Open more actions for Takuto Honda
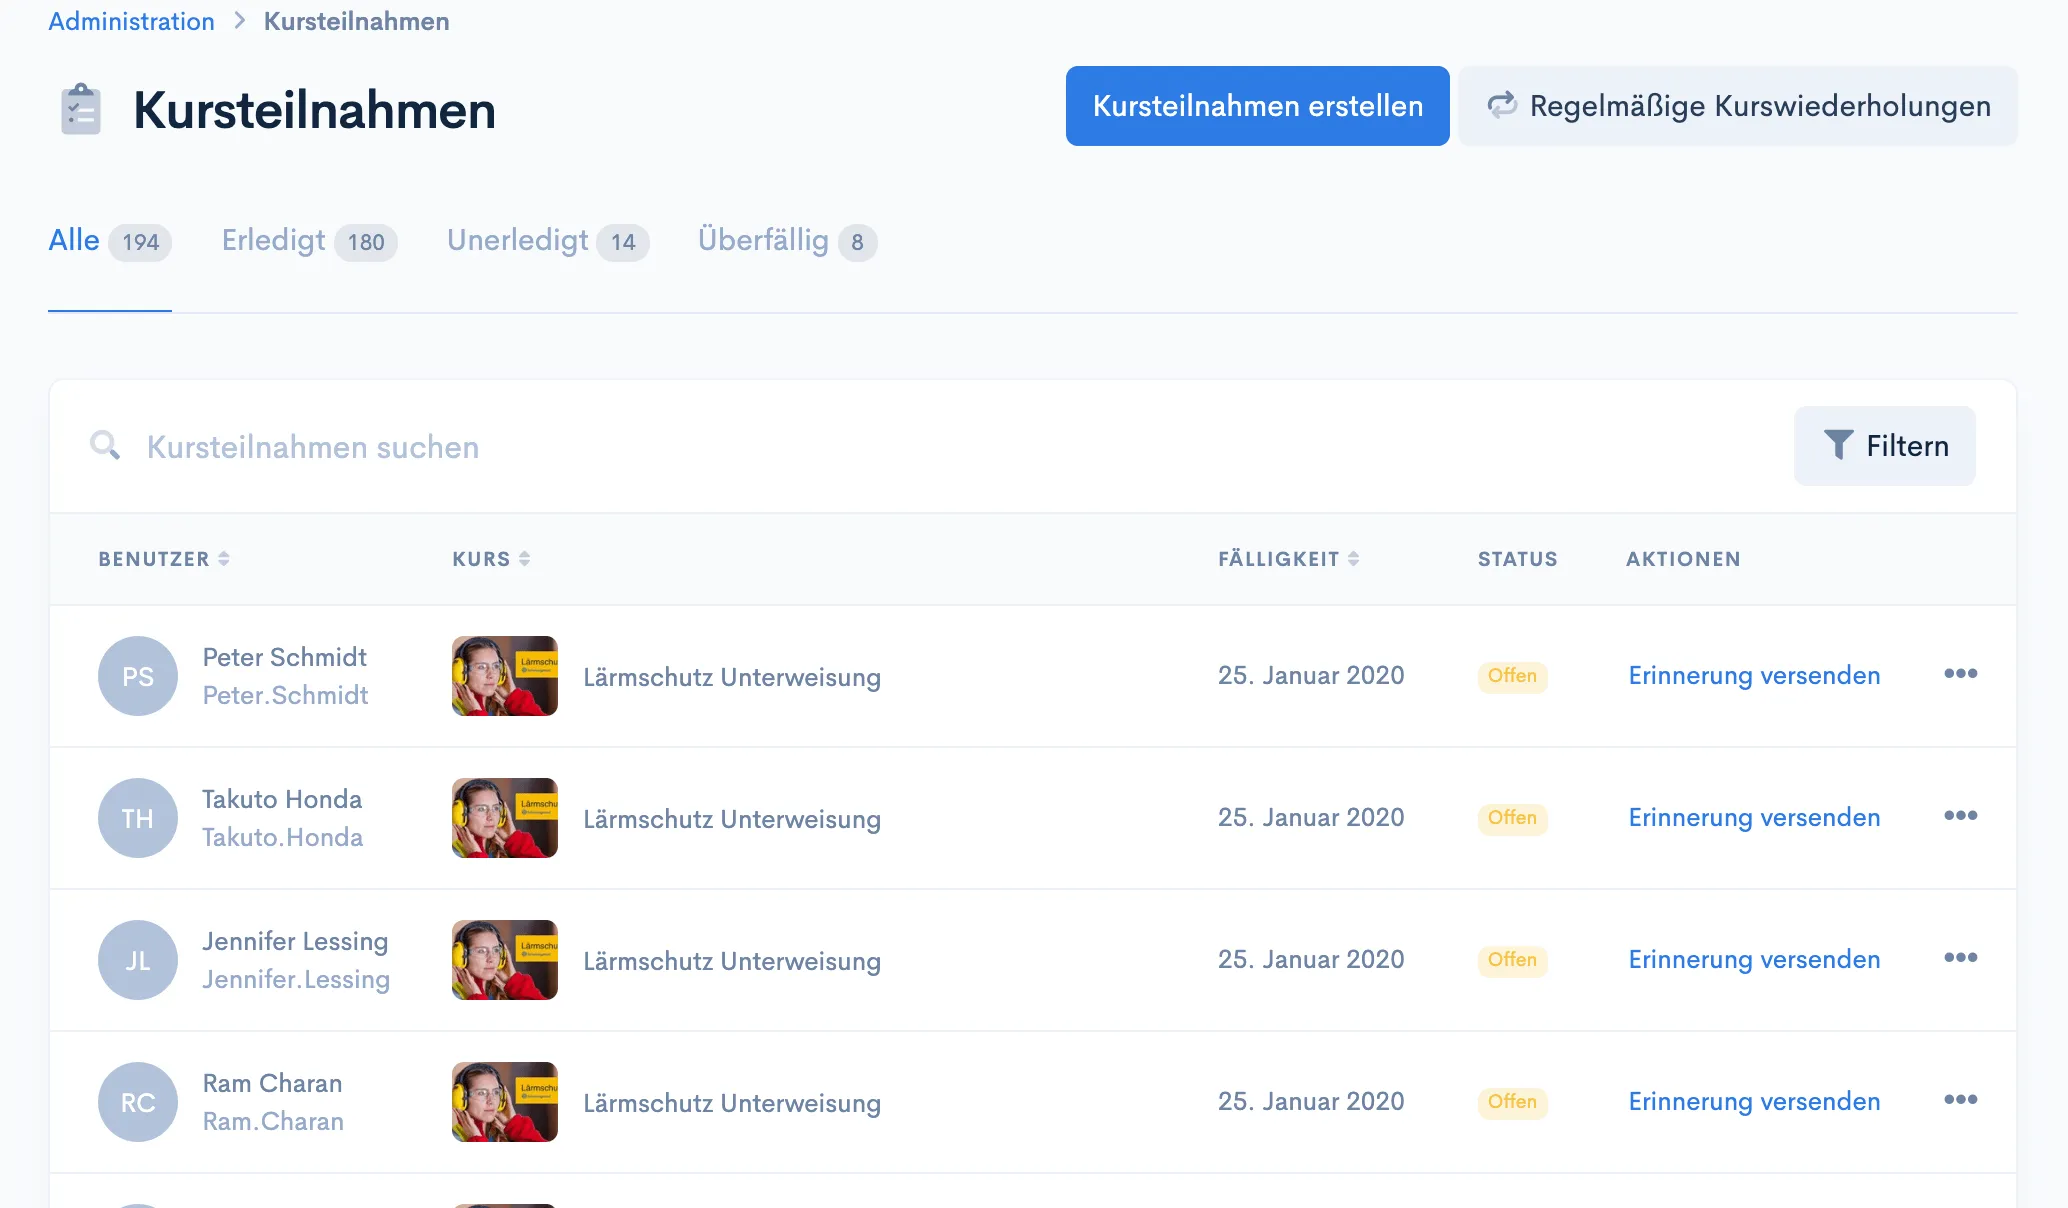 (x=1960, y=816)
